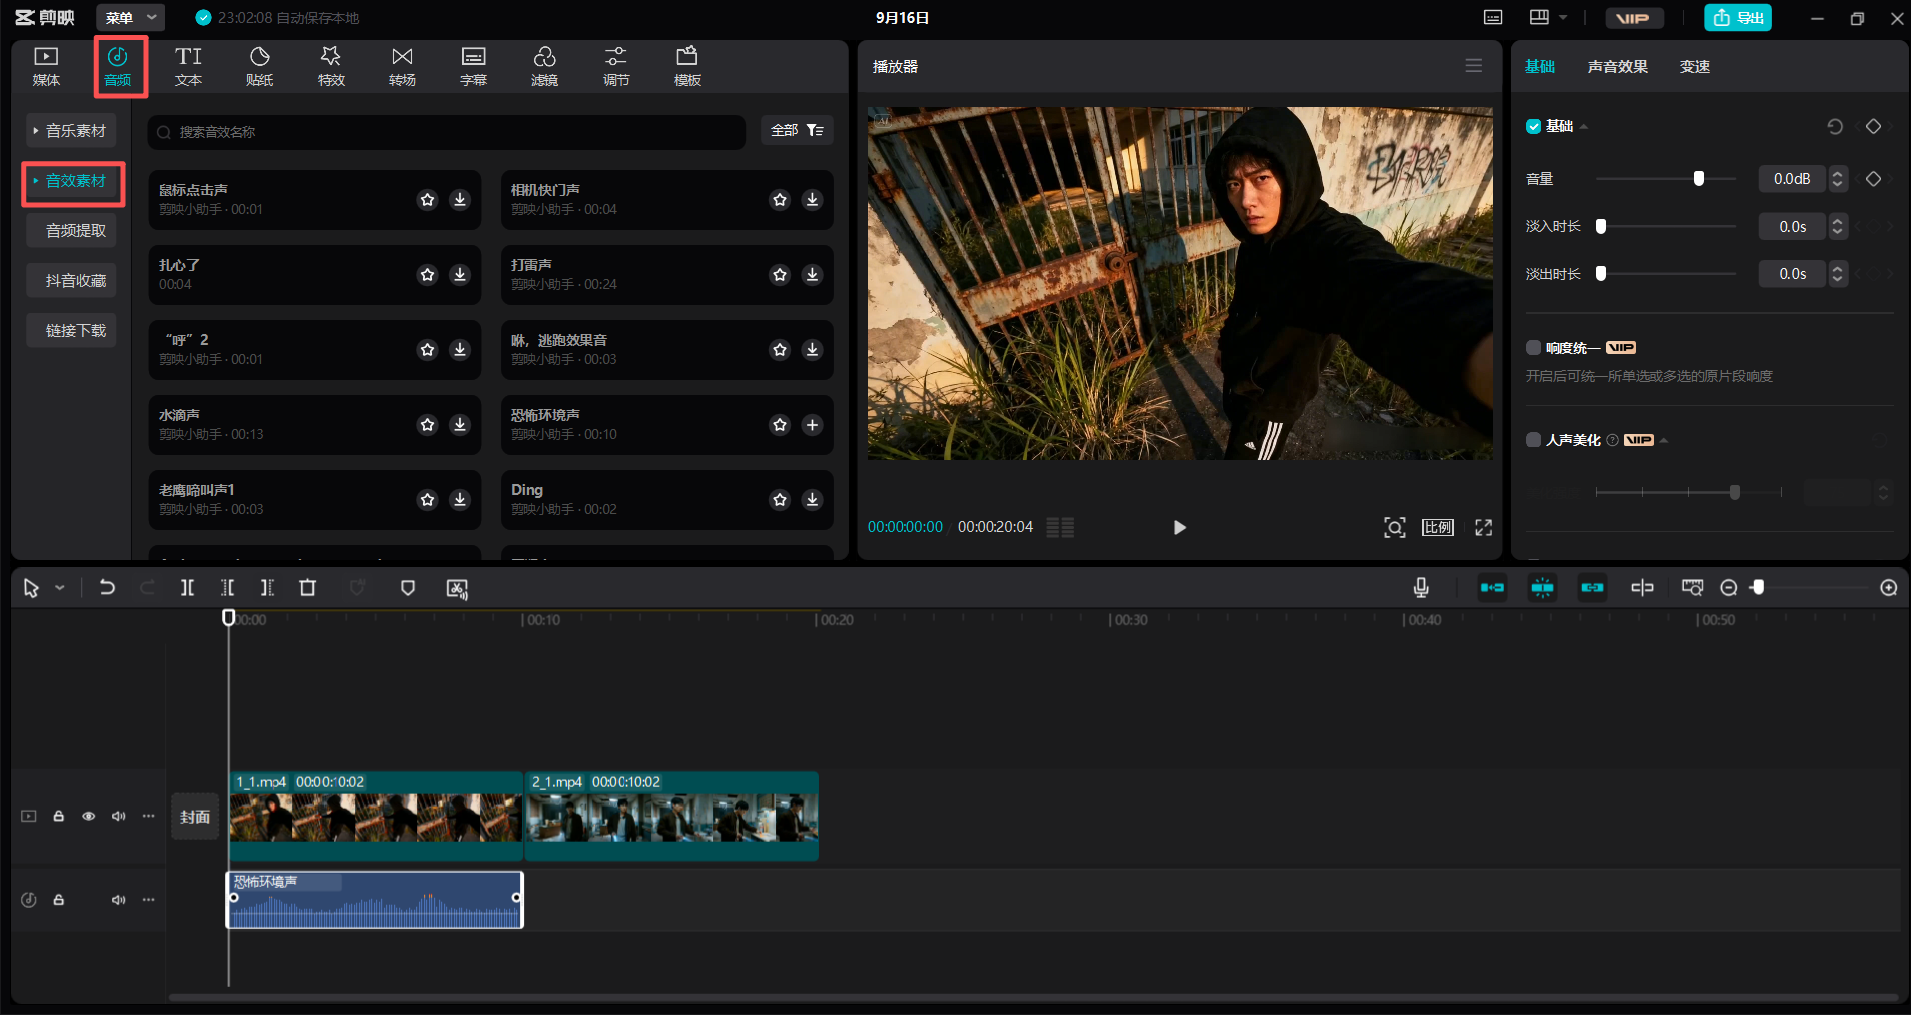The image size is (1911, 1015).
Task: Open the 贴纸 stickers panel
Action: point(259,66)
